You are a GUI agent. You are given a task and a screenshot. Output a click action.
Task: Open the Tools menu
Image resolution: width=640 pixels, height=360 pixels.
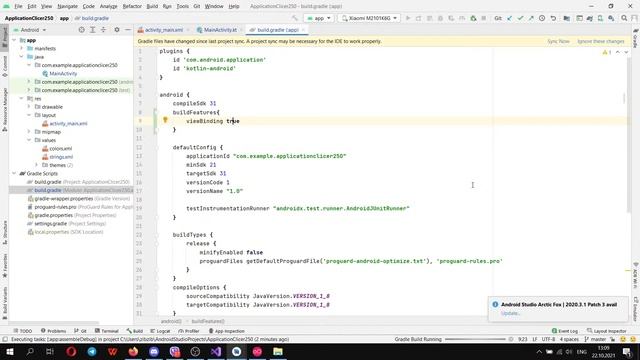click(x=182, y=6)
